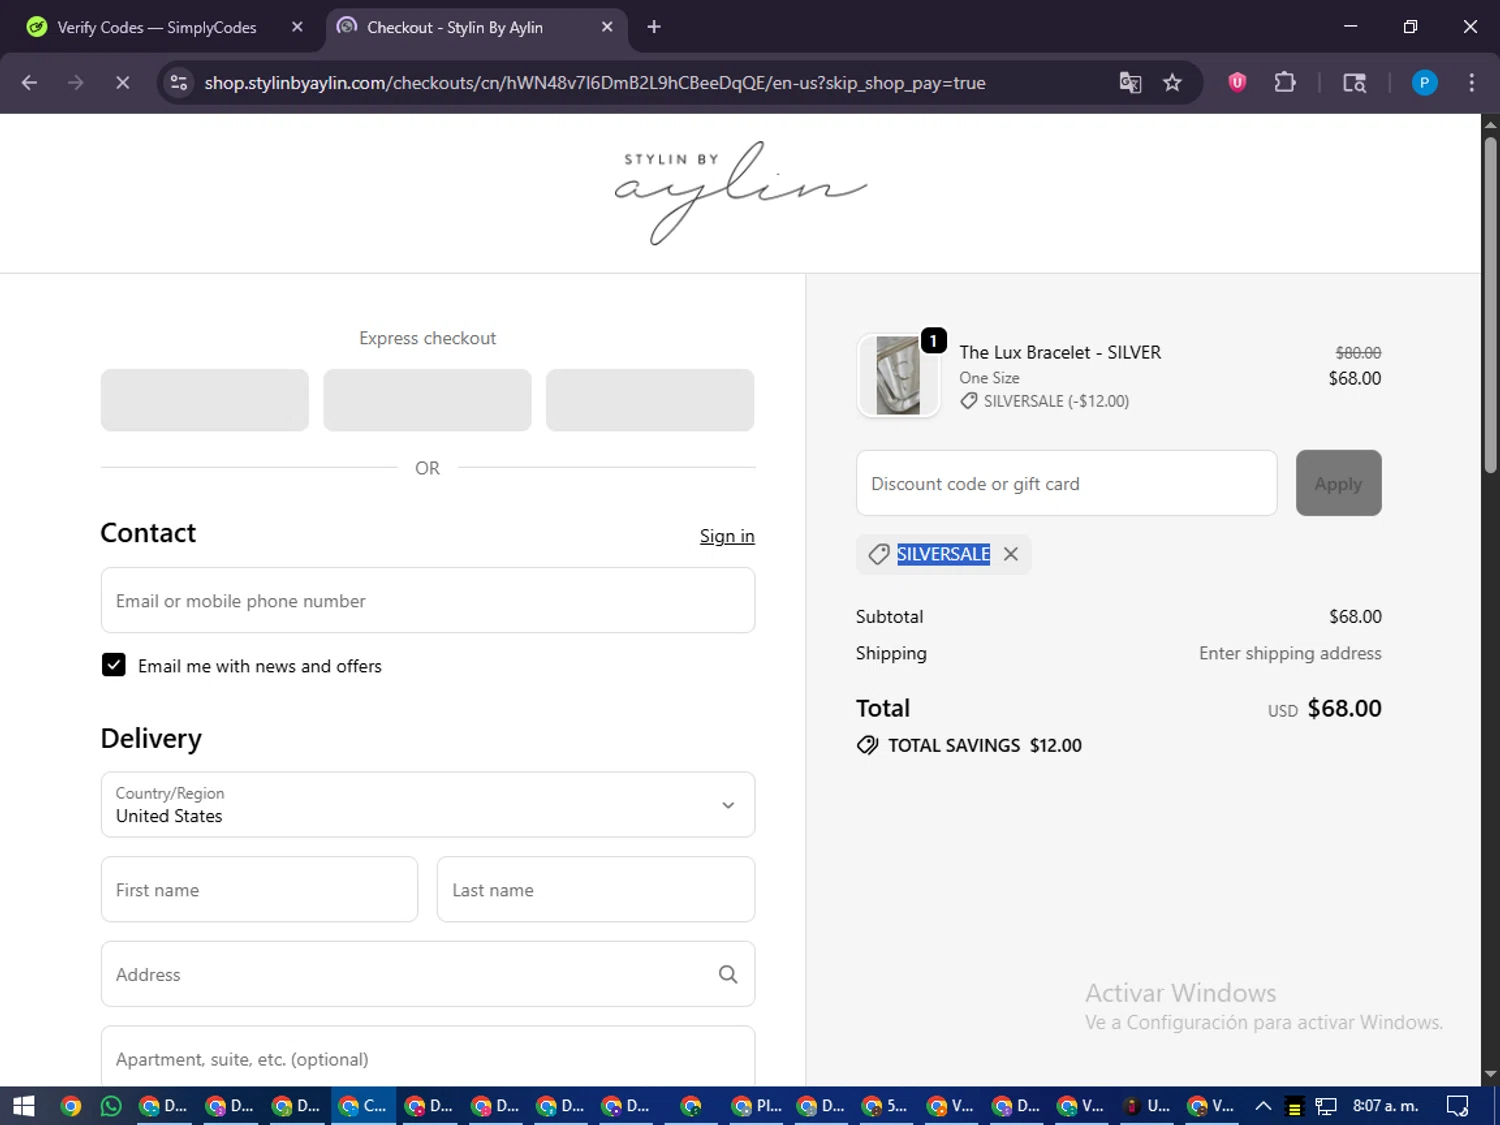
Task: Click The Lux Bracelet - SILVER title
Action: [1060, 352]
